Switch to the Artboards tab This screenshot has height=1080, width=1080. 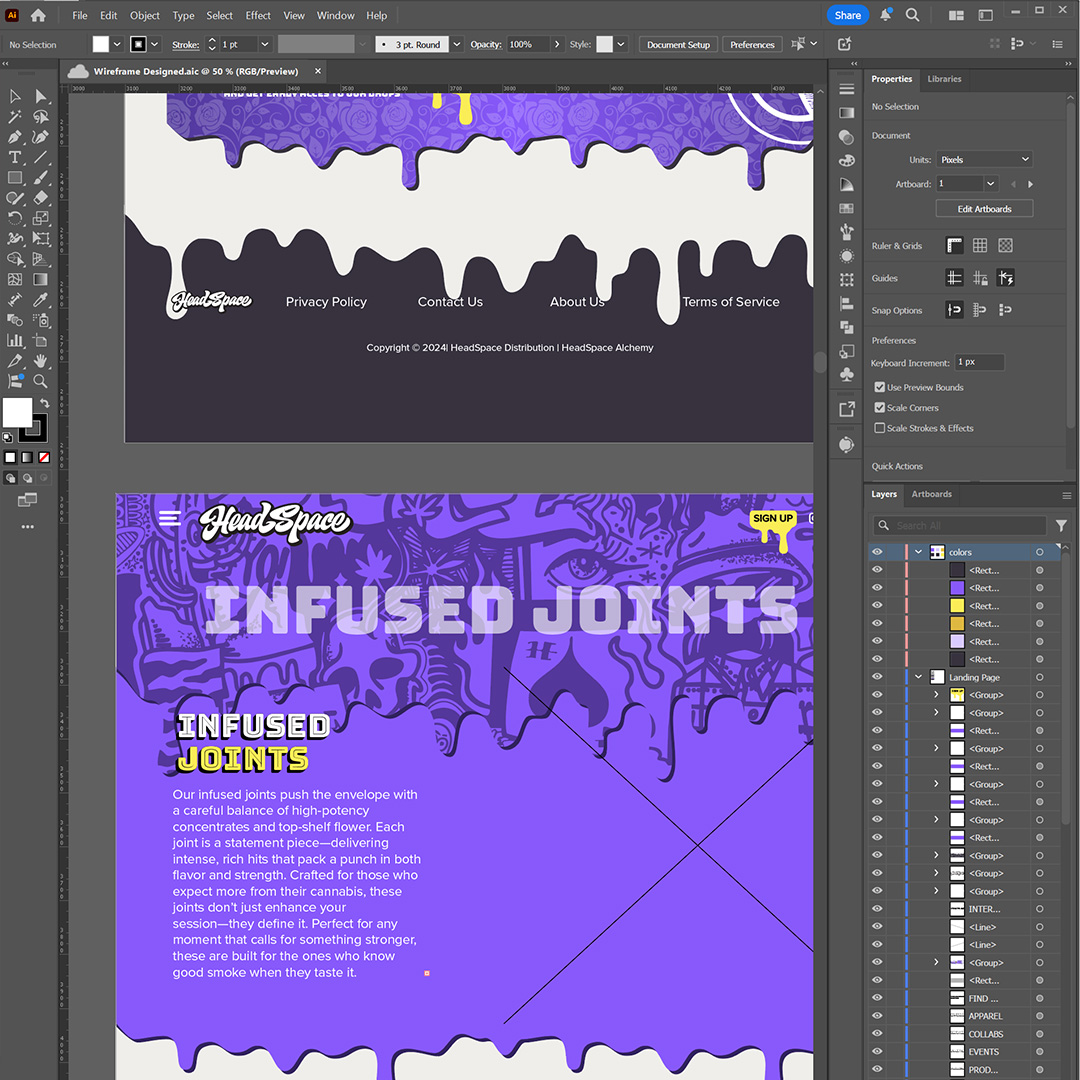point(931,494)
